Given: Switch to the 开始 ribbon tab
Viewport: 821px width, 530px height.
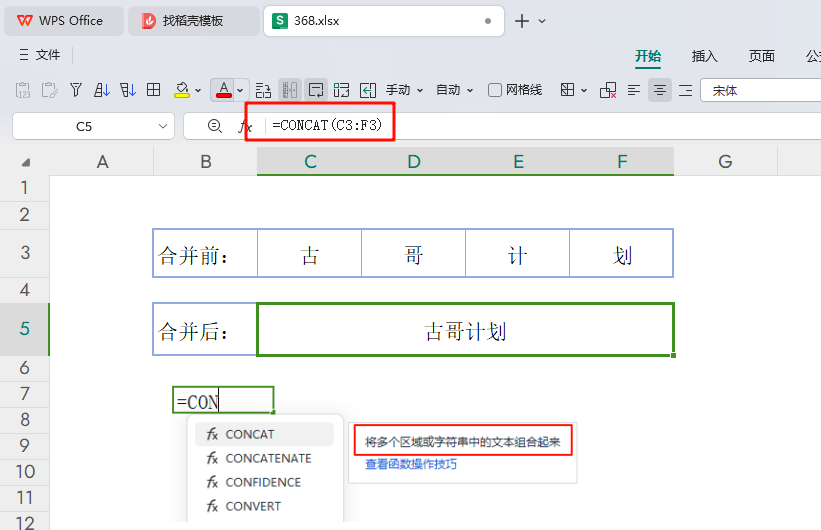Looking at the screenshot, I should [x=648, y=56].
